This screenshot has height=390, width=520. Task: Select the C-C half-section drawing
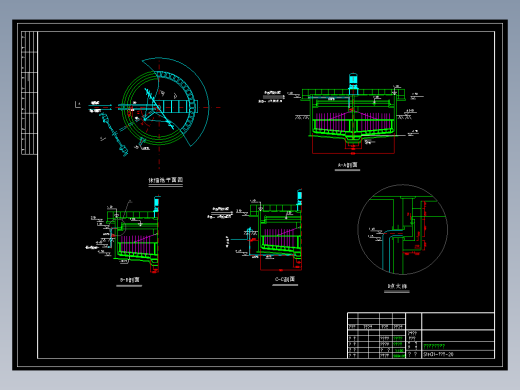[x=255, y=231]
